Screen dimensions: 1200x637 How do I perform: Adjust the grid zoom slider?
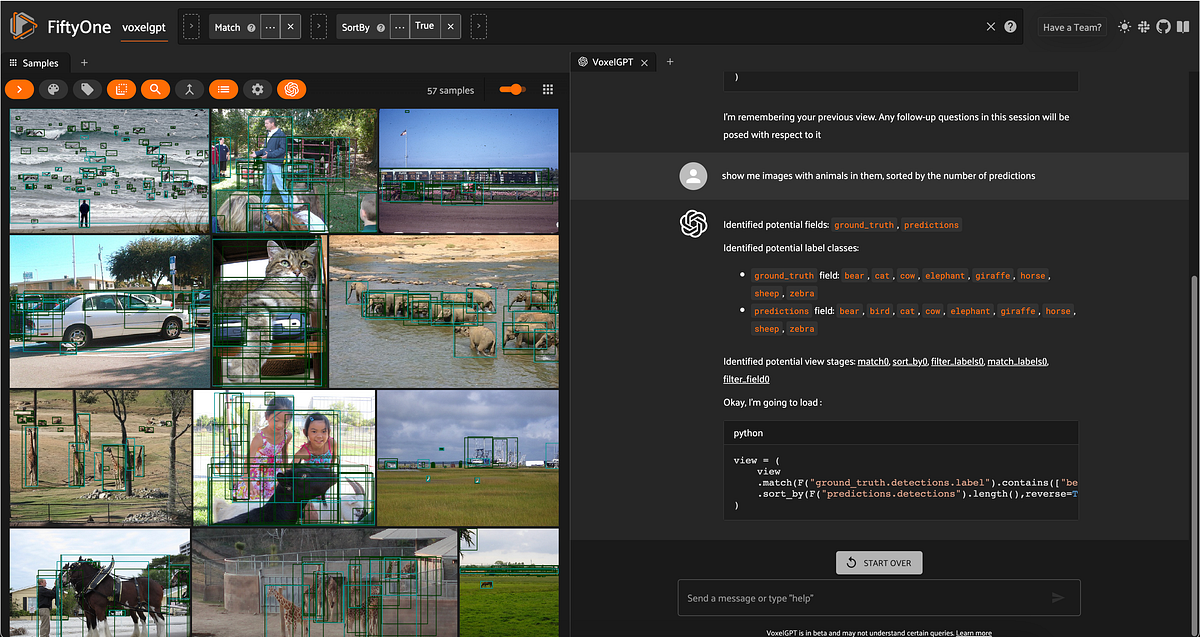(x=512, y=89)
